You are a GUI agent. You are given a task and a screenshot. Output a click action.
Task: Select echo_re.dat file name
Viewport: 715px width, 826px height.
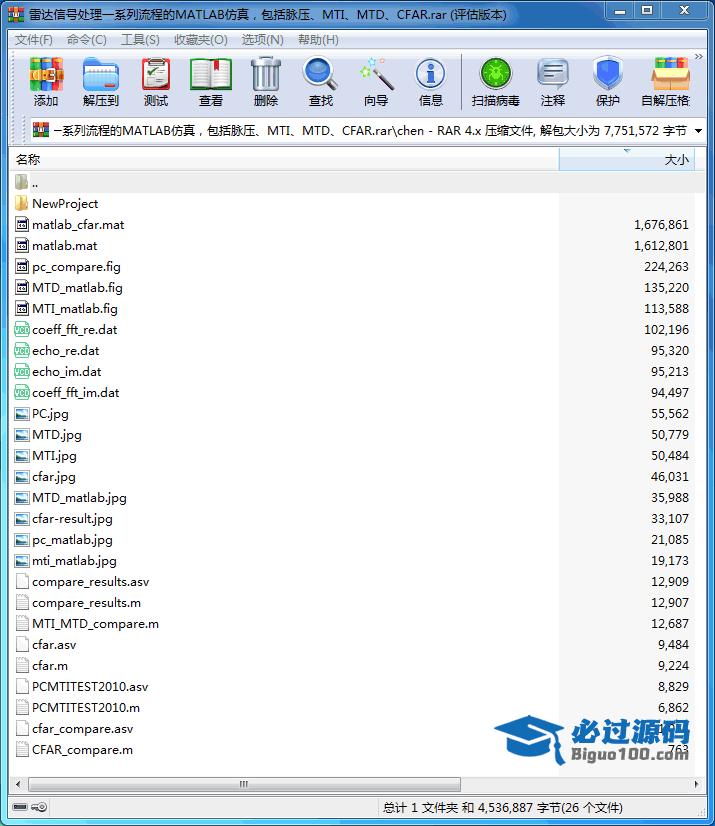tap(66, 351)
